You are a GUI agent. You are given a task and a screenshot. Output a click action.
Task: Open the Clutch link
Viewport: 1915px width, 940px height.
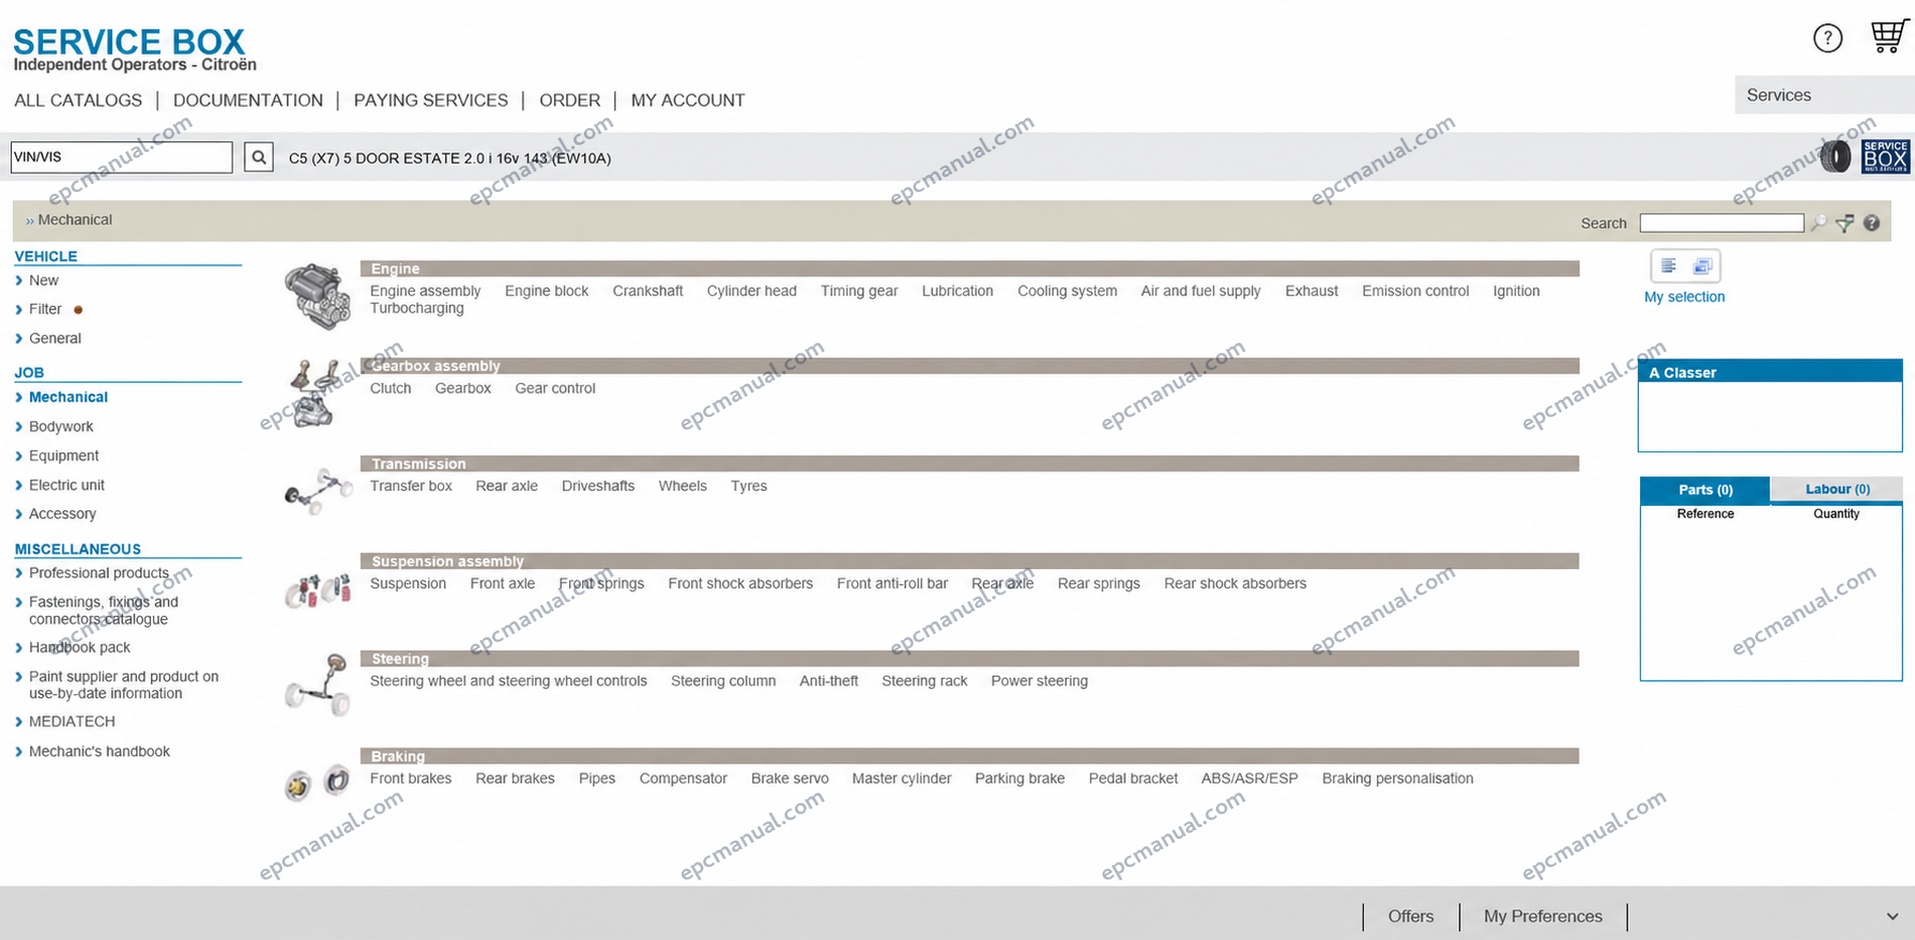(390, 388)
